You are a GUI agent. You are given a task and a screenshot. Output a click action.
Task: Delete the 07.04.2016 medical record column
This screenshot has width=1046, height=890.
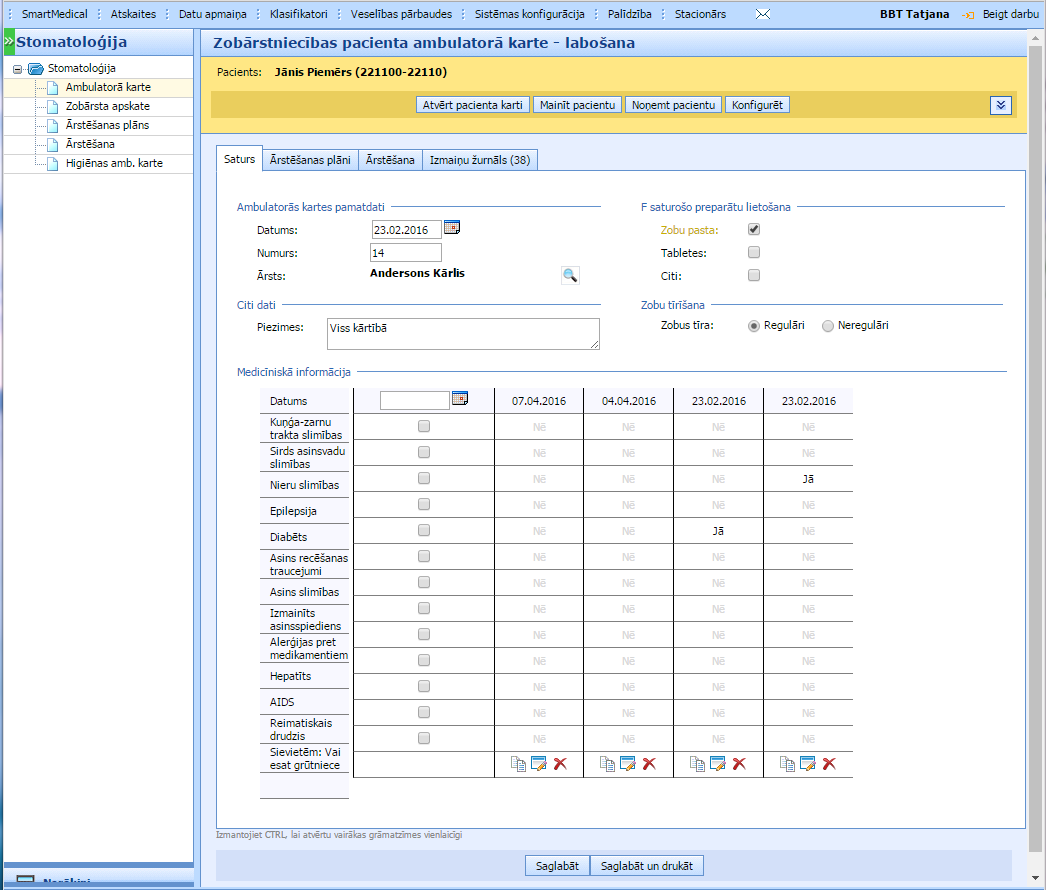pos(560,764)
